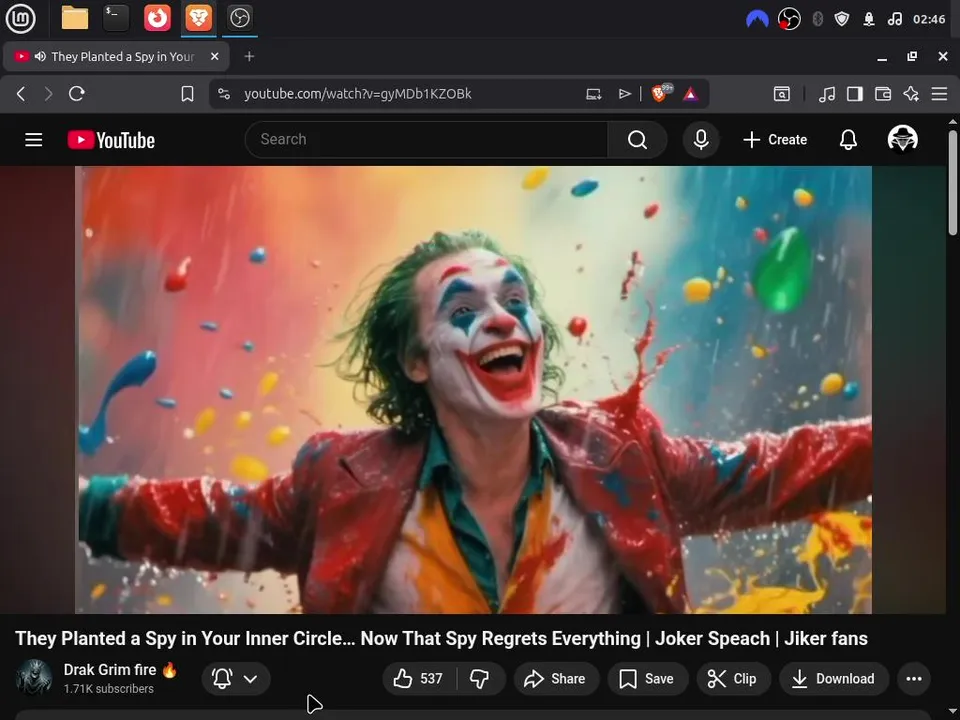
Task: Click the video title text
Action: [x=441, y=639]
